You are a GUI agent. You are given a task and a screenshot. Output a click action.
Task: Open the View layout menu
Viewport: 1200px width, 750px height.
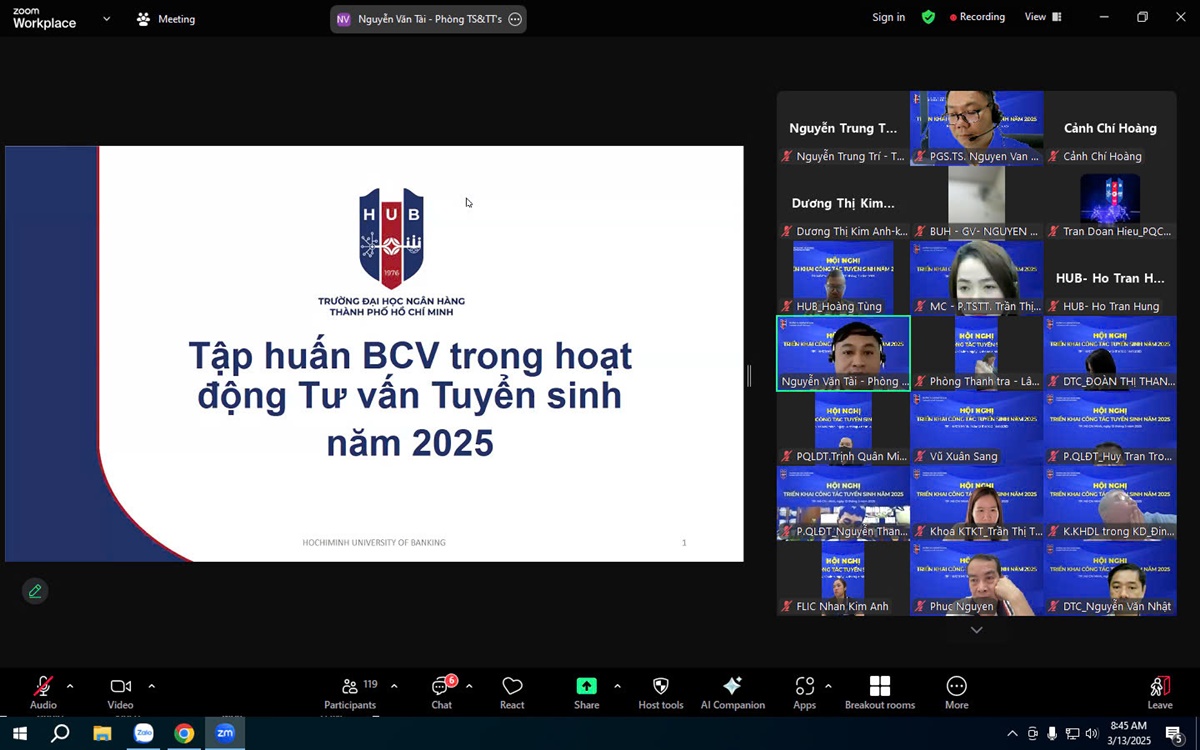point(1043,17)
